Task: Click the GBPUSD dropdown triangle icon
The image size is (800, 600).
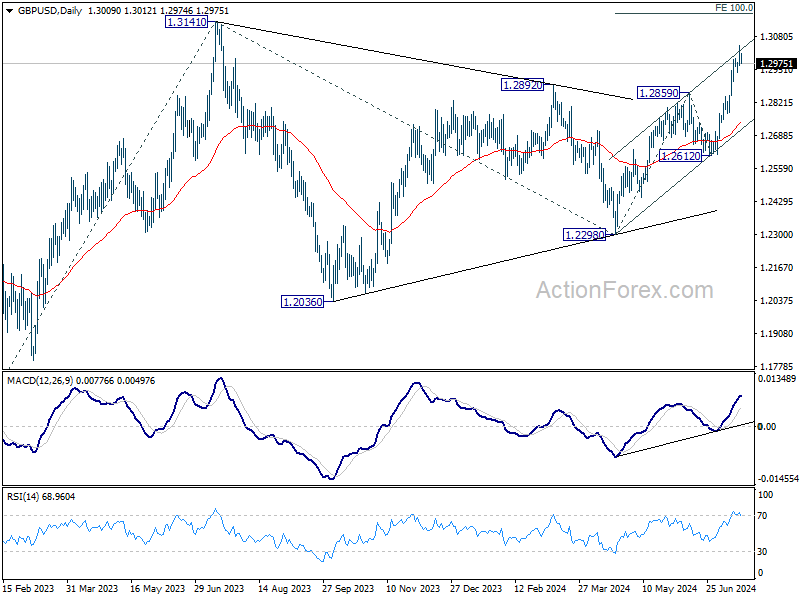Action: click(x=10, y=11)
